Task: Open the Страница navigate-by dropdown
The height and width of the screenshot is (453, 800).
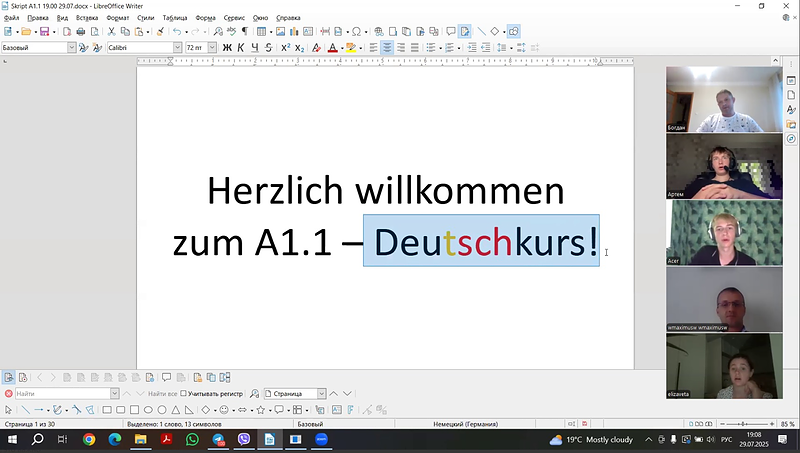Action: click(321, 394)
